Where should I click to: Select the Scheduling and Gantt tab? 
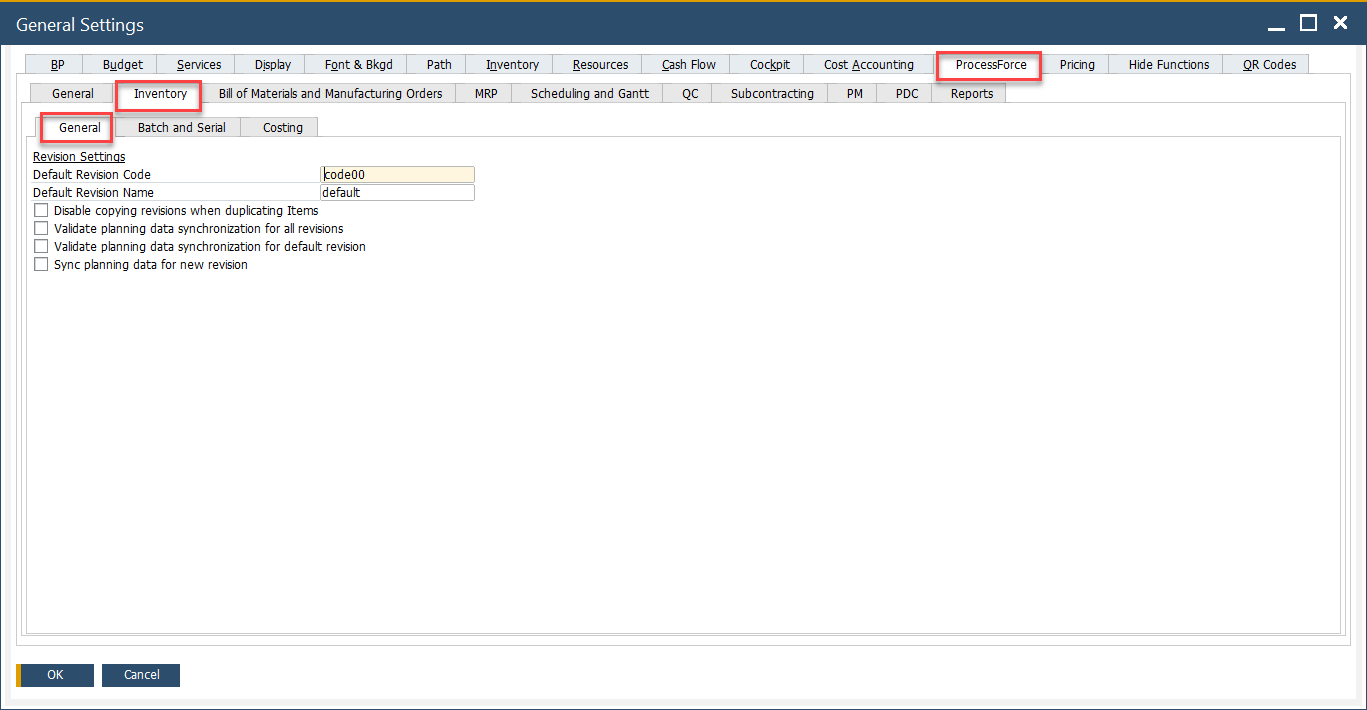(589, 93)
